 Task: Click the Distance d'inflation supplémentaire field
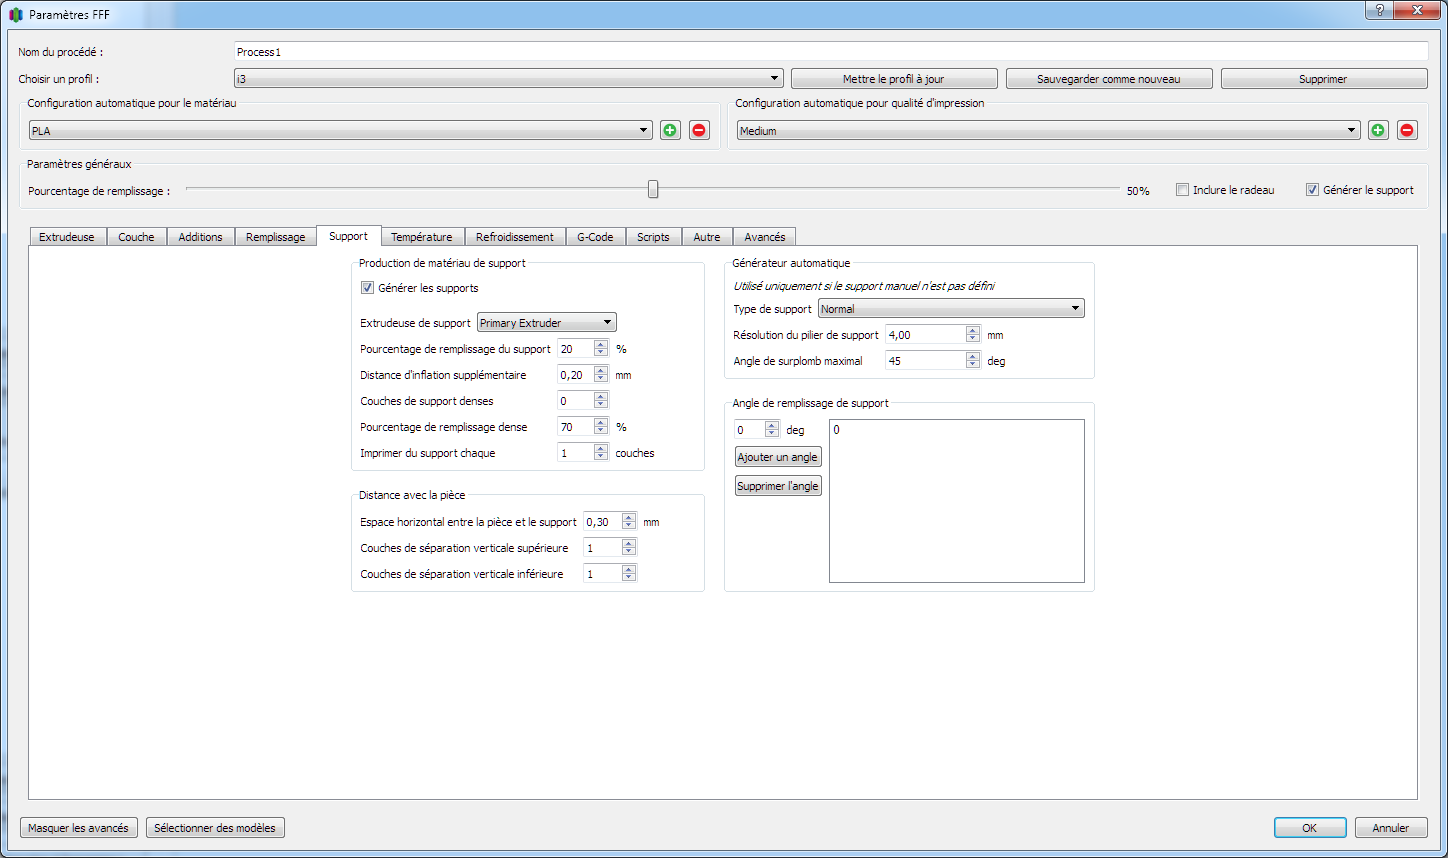(575, 375)
